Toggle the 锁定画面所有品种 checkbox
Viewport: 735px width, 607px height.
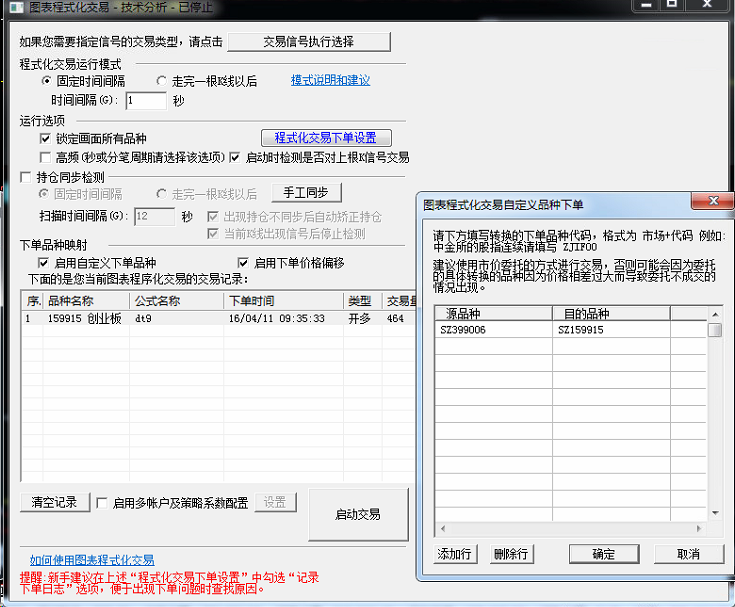45,138
